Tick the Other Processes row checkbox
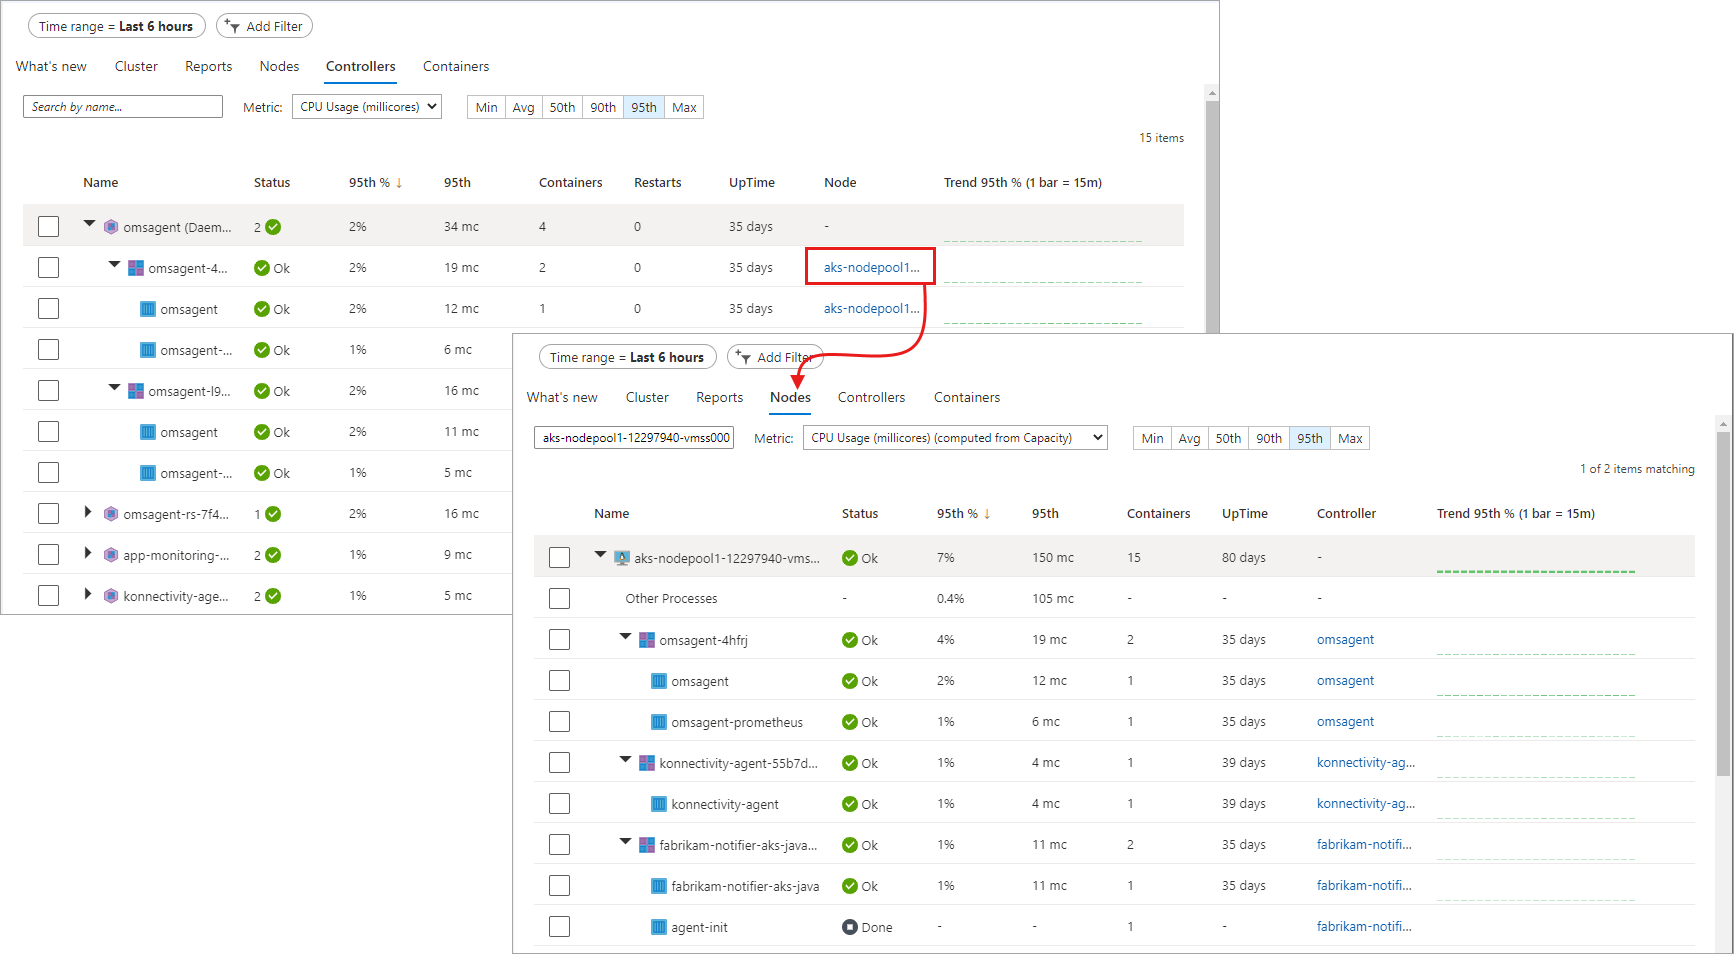 (560, 598)
